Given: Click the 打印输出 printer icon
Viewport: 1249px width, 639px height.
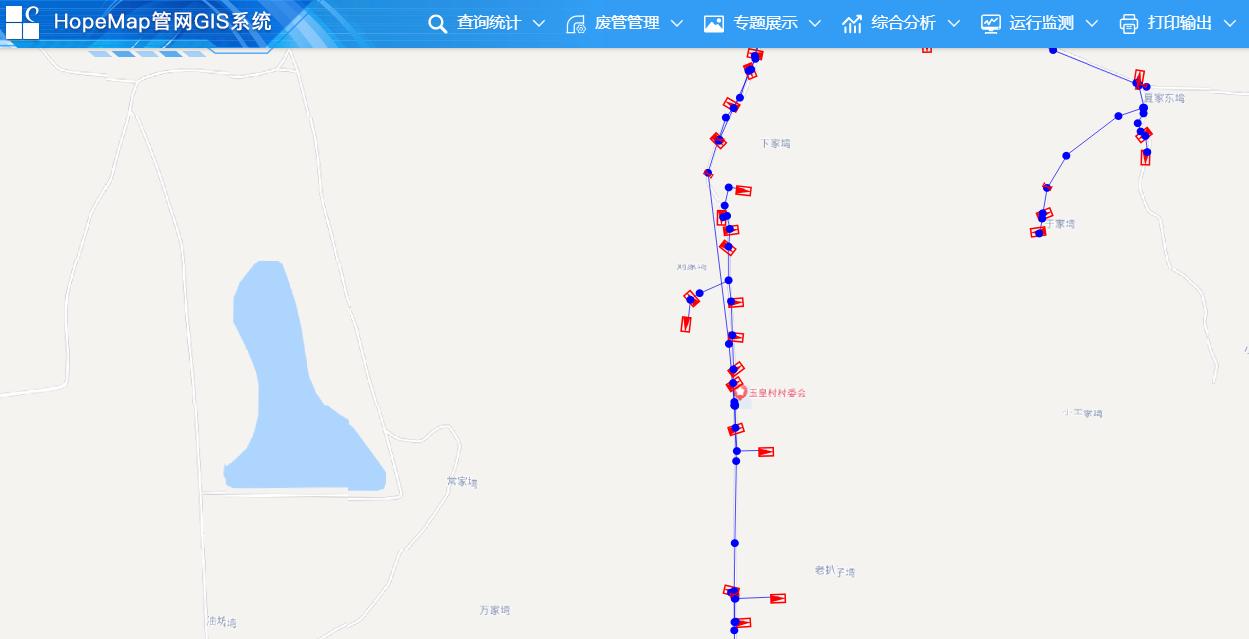Looking at the screenshot, I should [1129, 24].
